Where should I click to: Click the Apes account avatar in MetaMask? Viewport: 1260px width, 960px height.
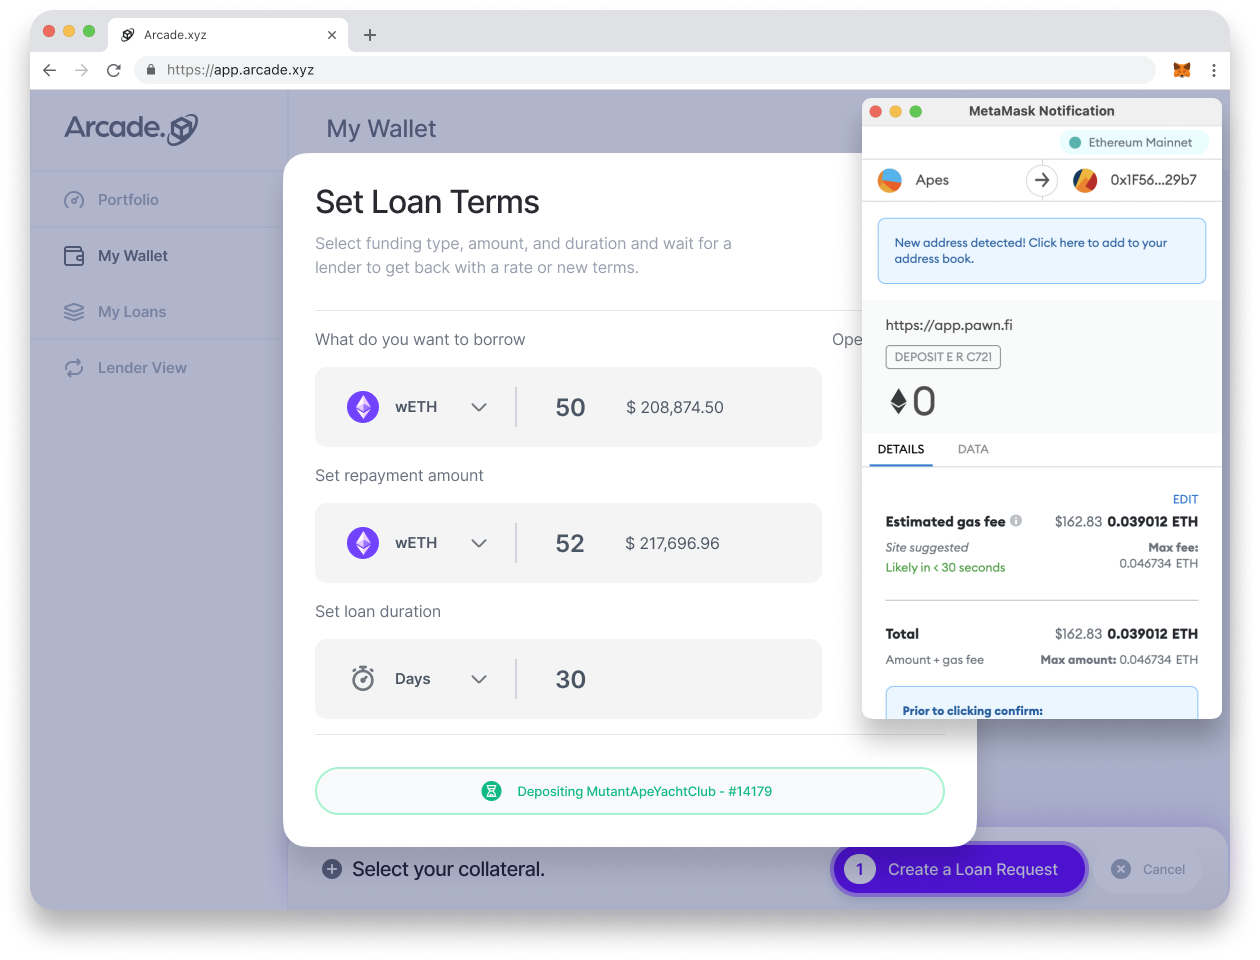[890, 181]
